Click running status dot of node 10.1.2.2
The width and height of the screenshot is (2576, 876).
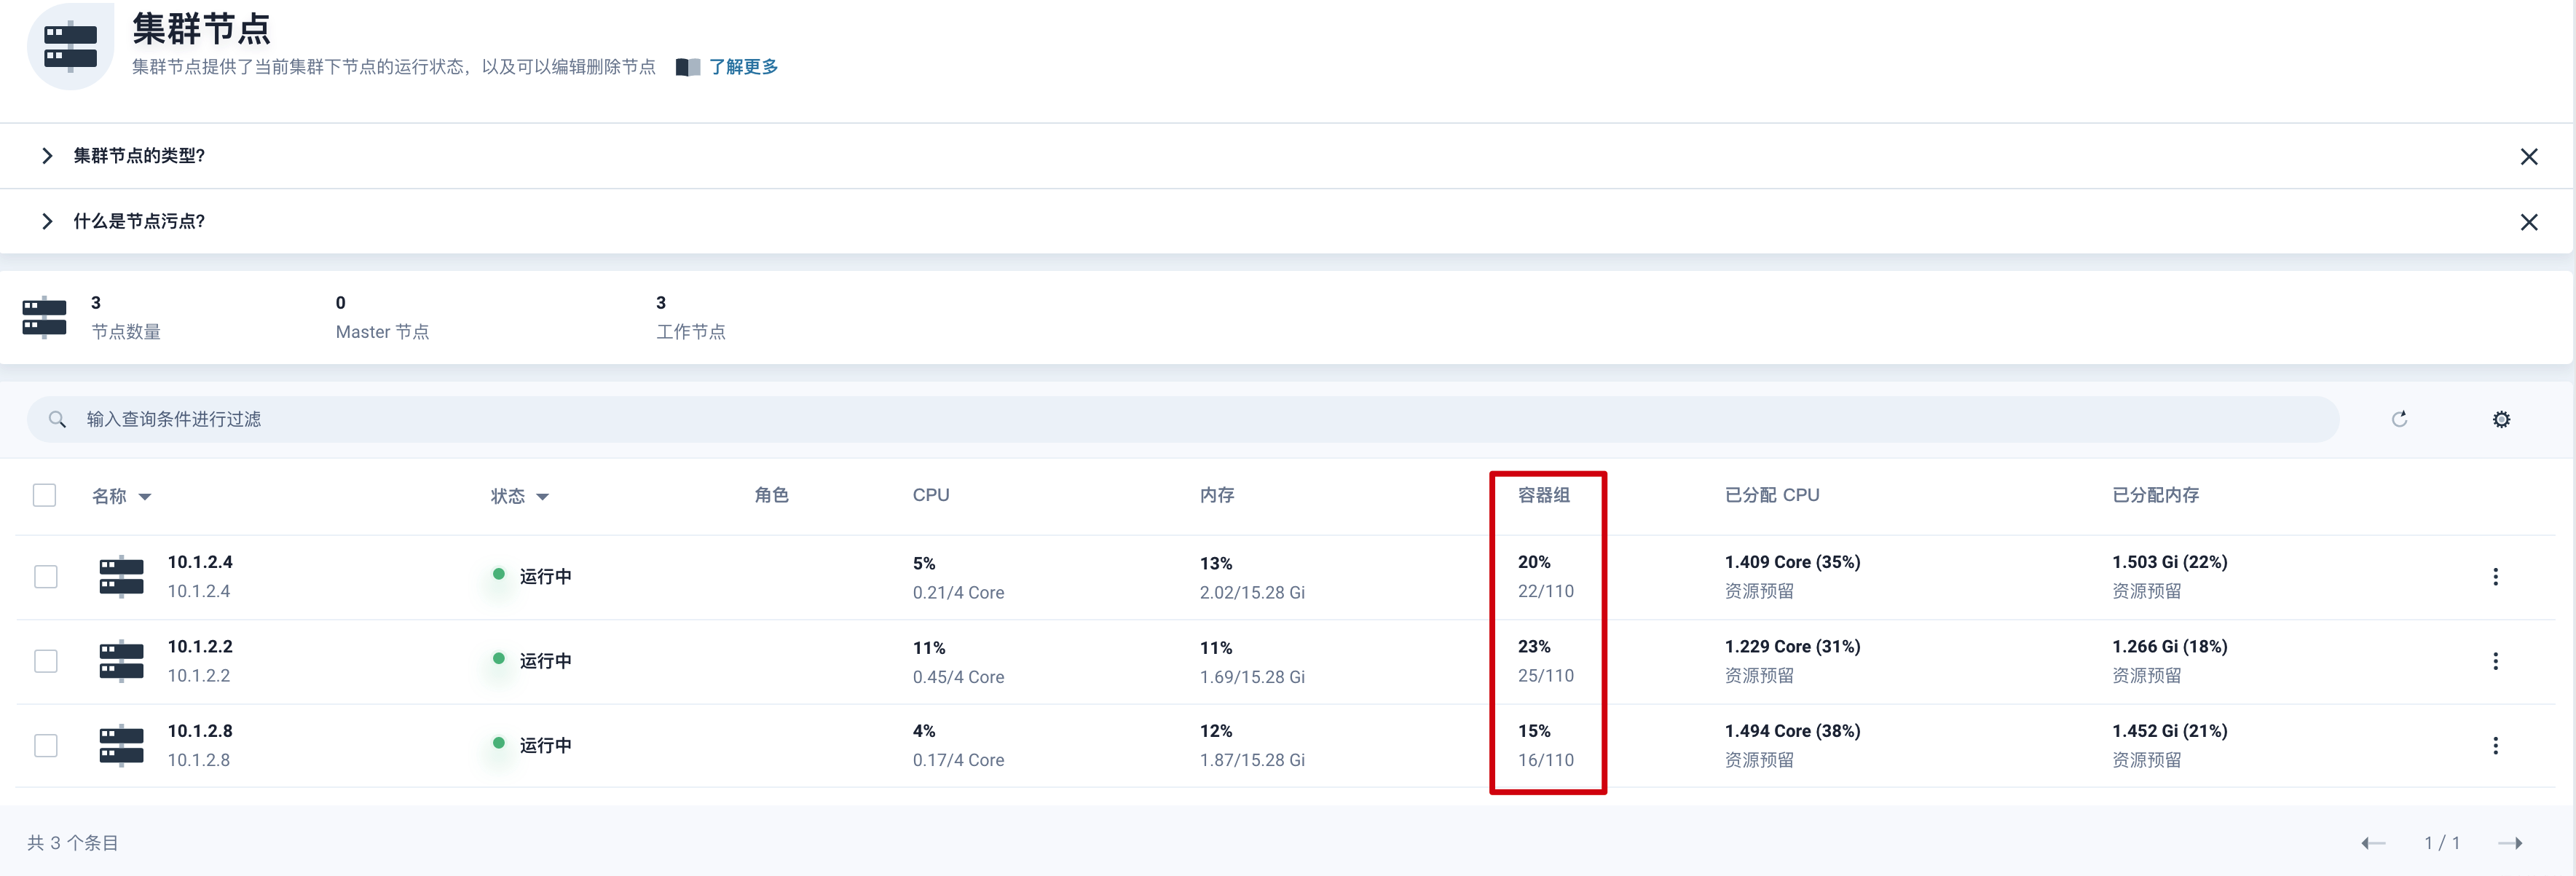point(498,658)
